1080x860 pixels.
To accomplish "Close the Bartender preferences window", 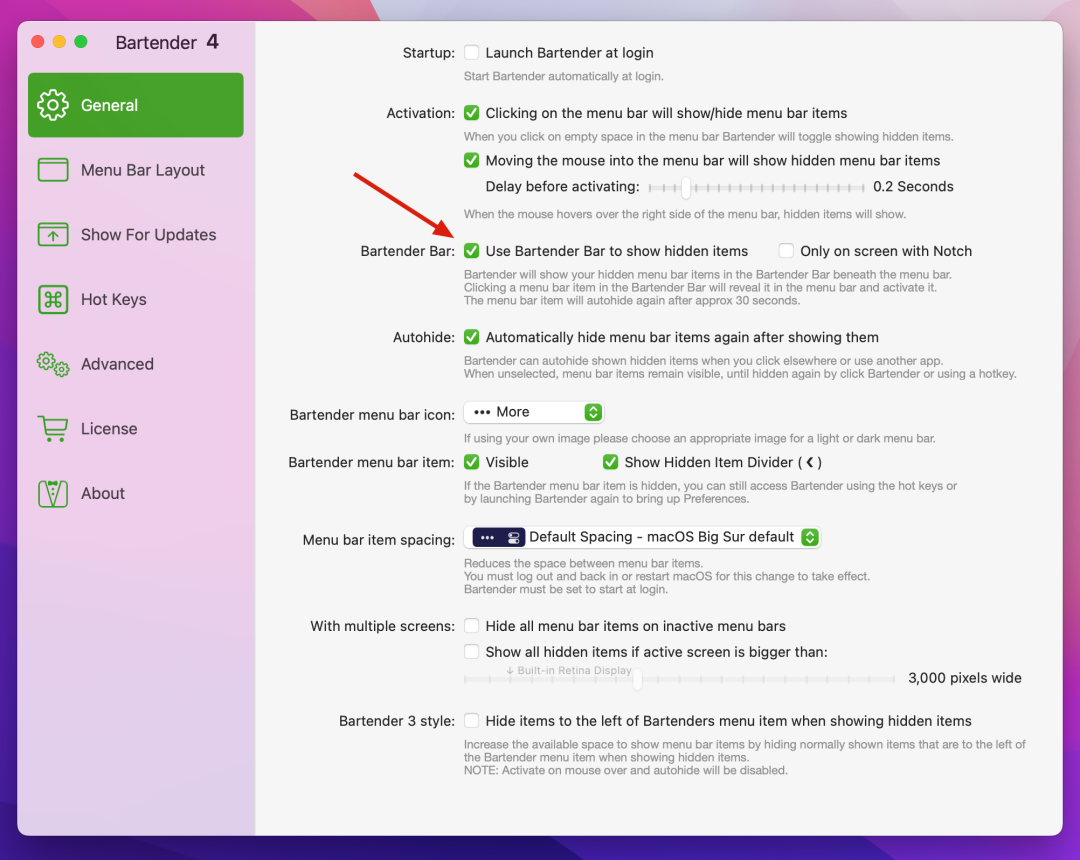I will pos(38,42).
